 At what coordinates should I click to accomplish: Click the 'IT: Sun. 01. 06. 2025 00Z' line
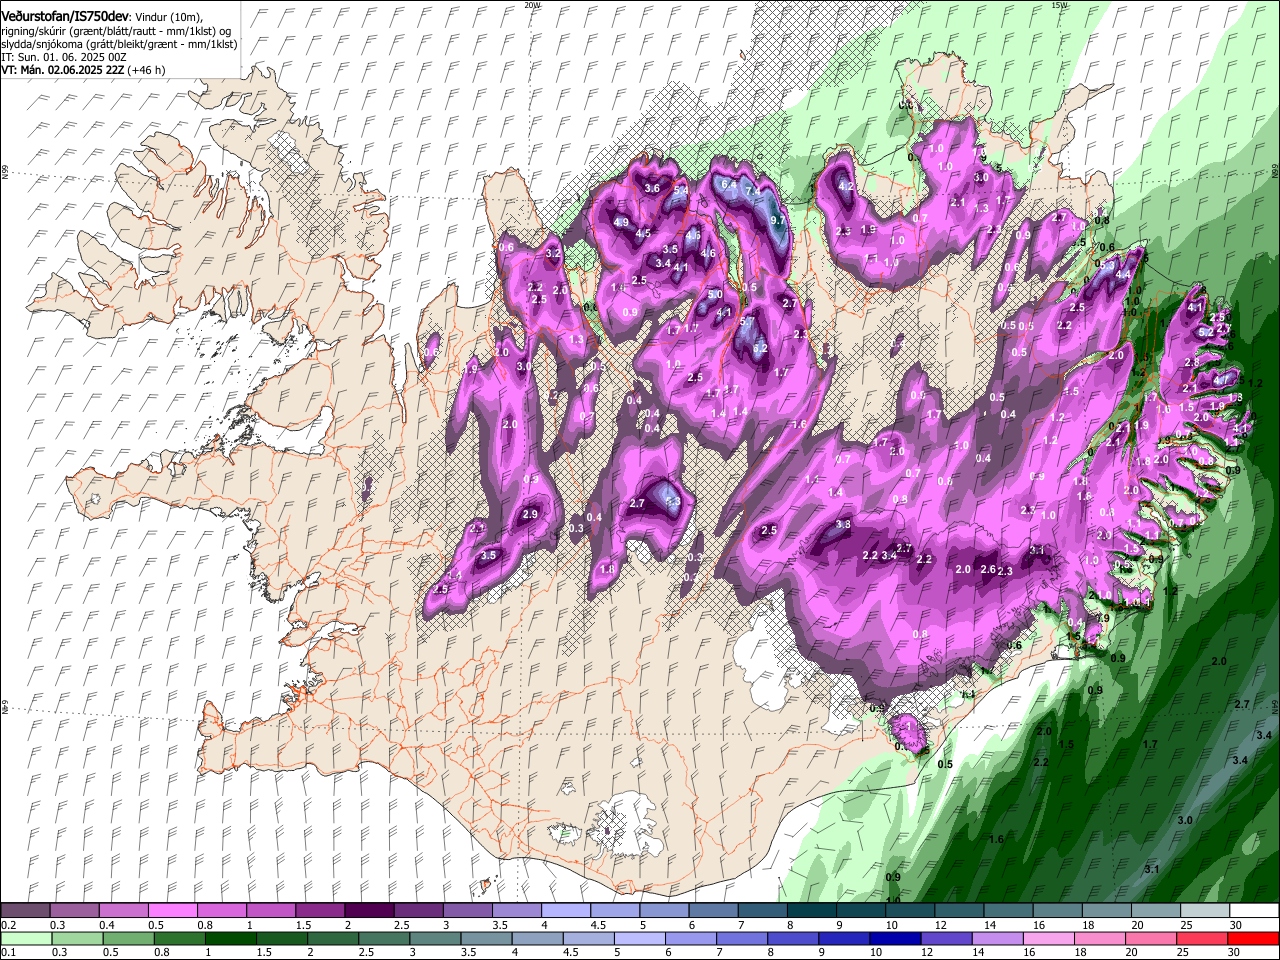pyautogui.click(x=63, y=58)
